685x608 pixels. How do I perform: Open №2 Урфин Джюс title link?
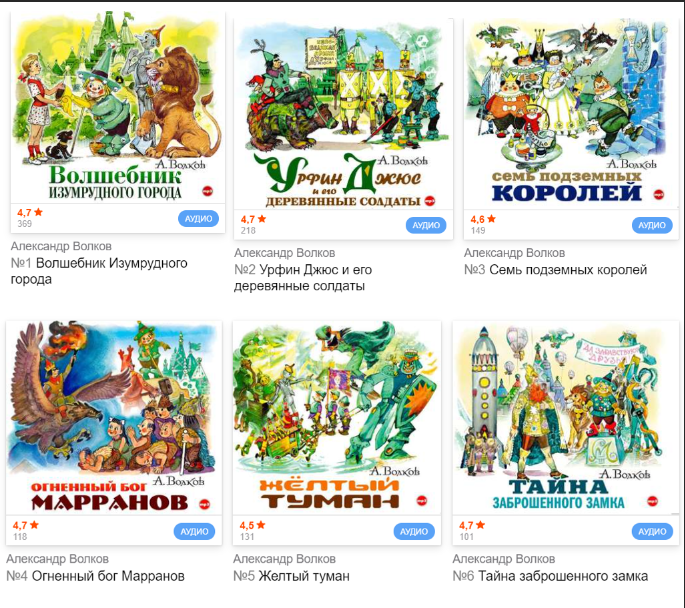tap(303, 278)
